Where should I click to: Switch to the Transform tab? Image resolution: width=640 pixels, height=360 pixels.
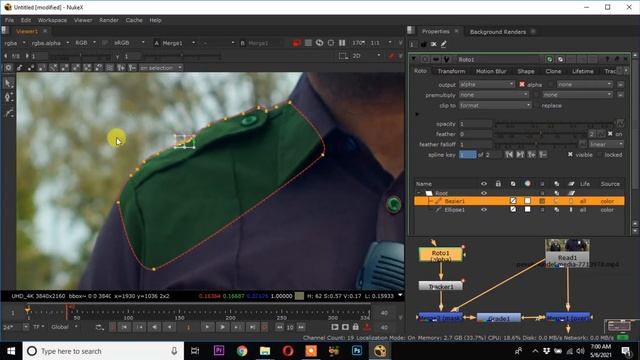tap(451, 71)
